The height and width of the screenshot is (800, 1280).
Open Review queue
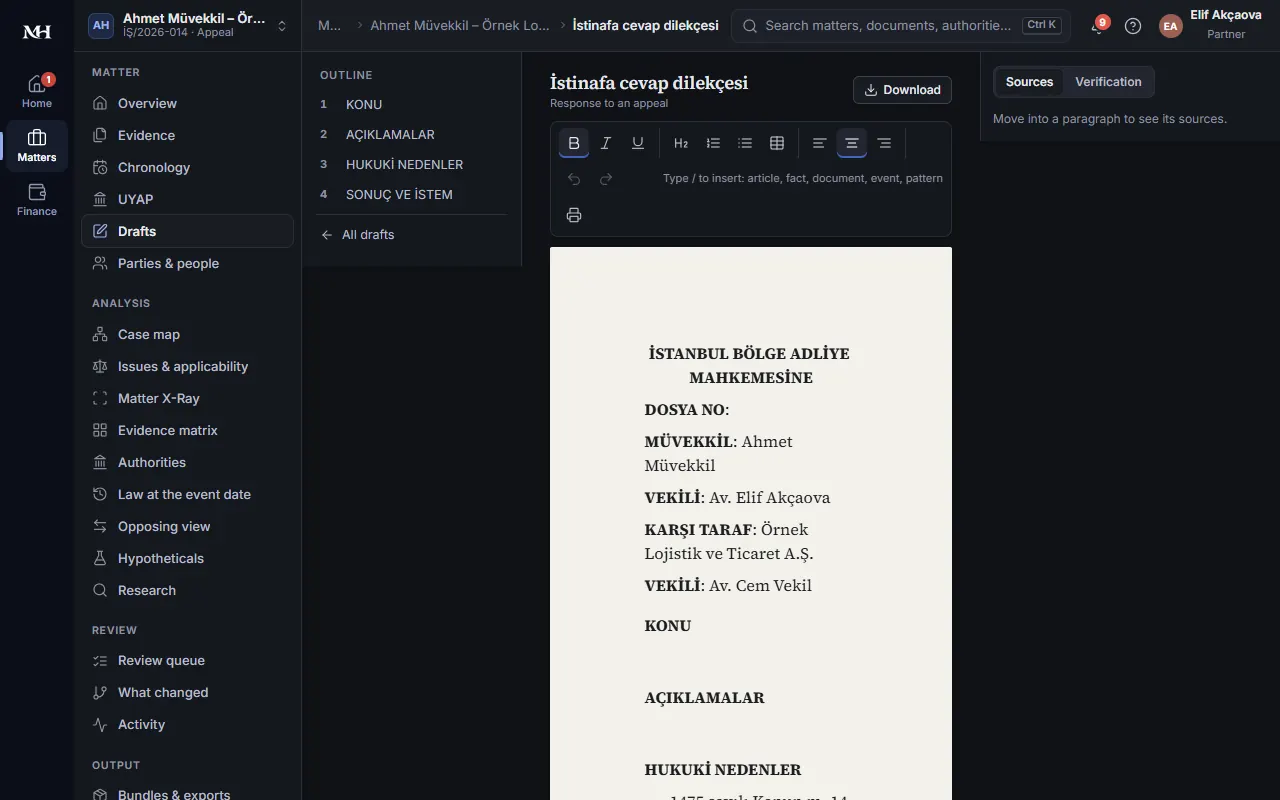click(x=187, y=660)
